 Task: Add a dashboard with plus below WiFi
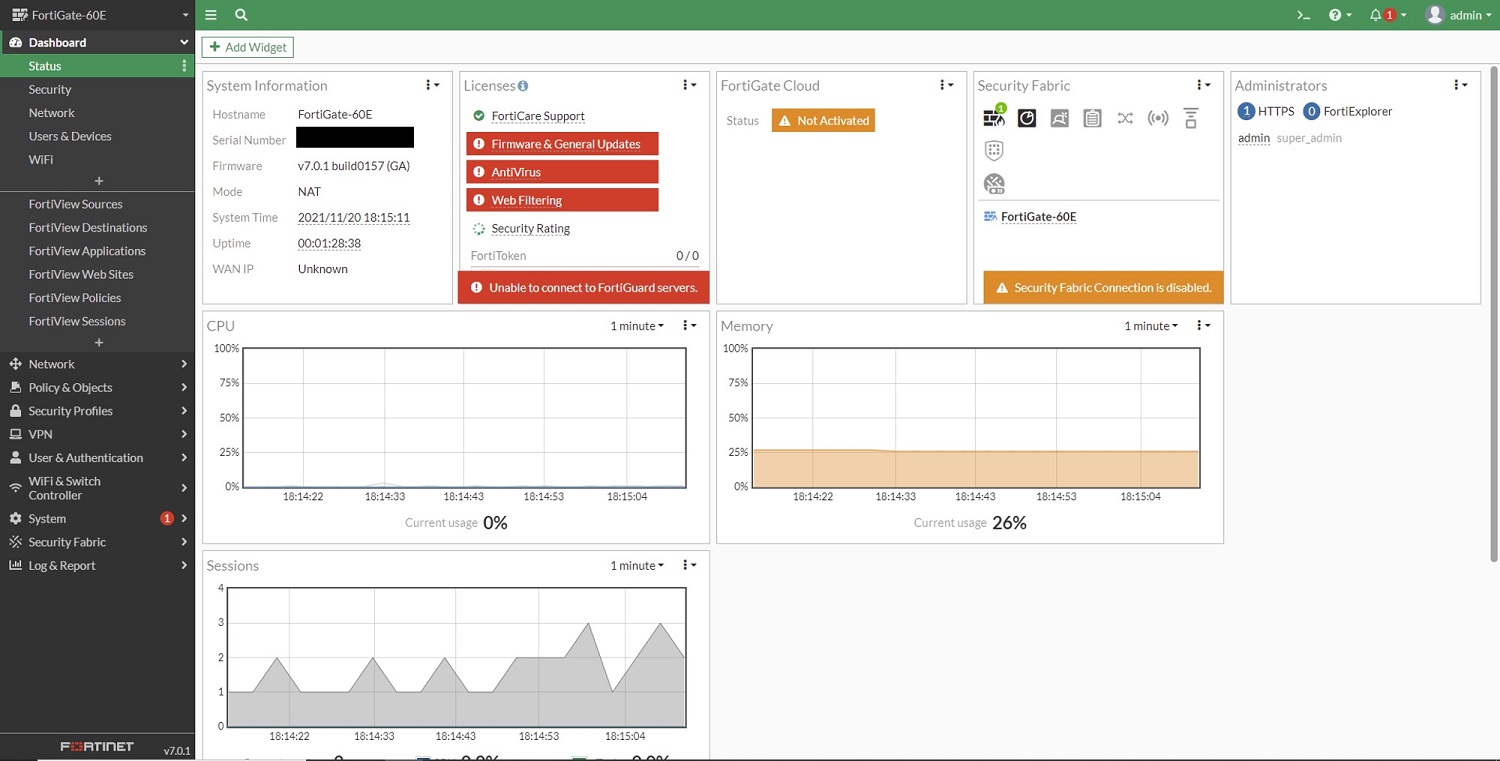[x=98, y=181]
